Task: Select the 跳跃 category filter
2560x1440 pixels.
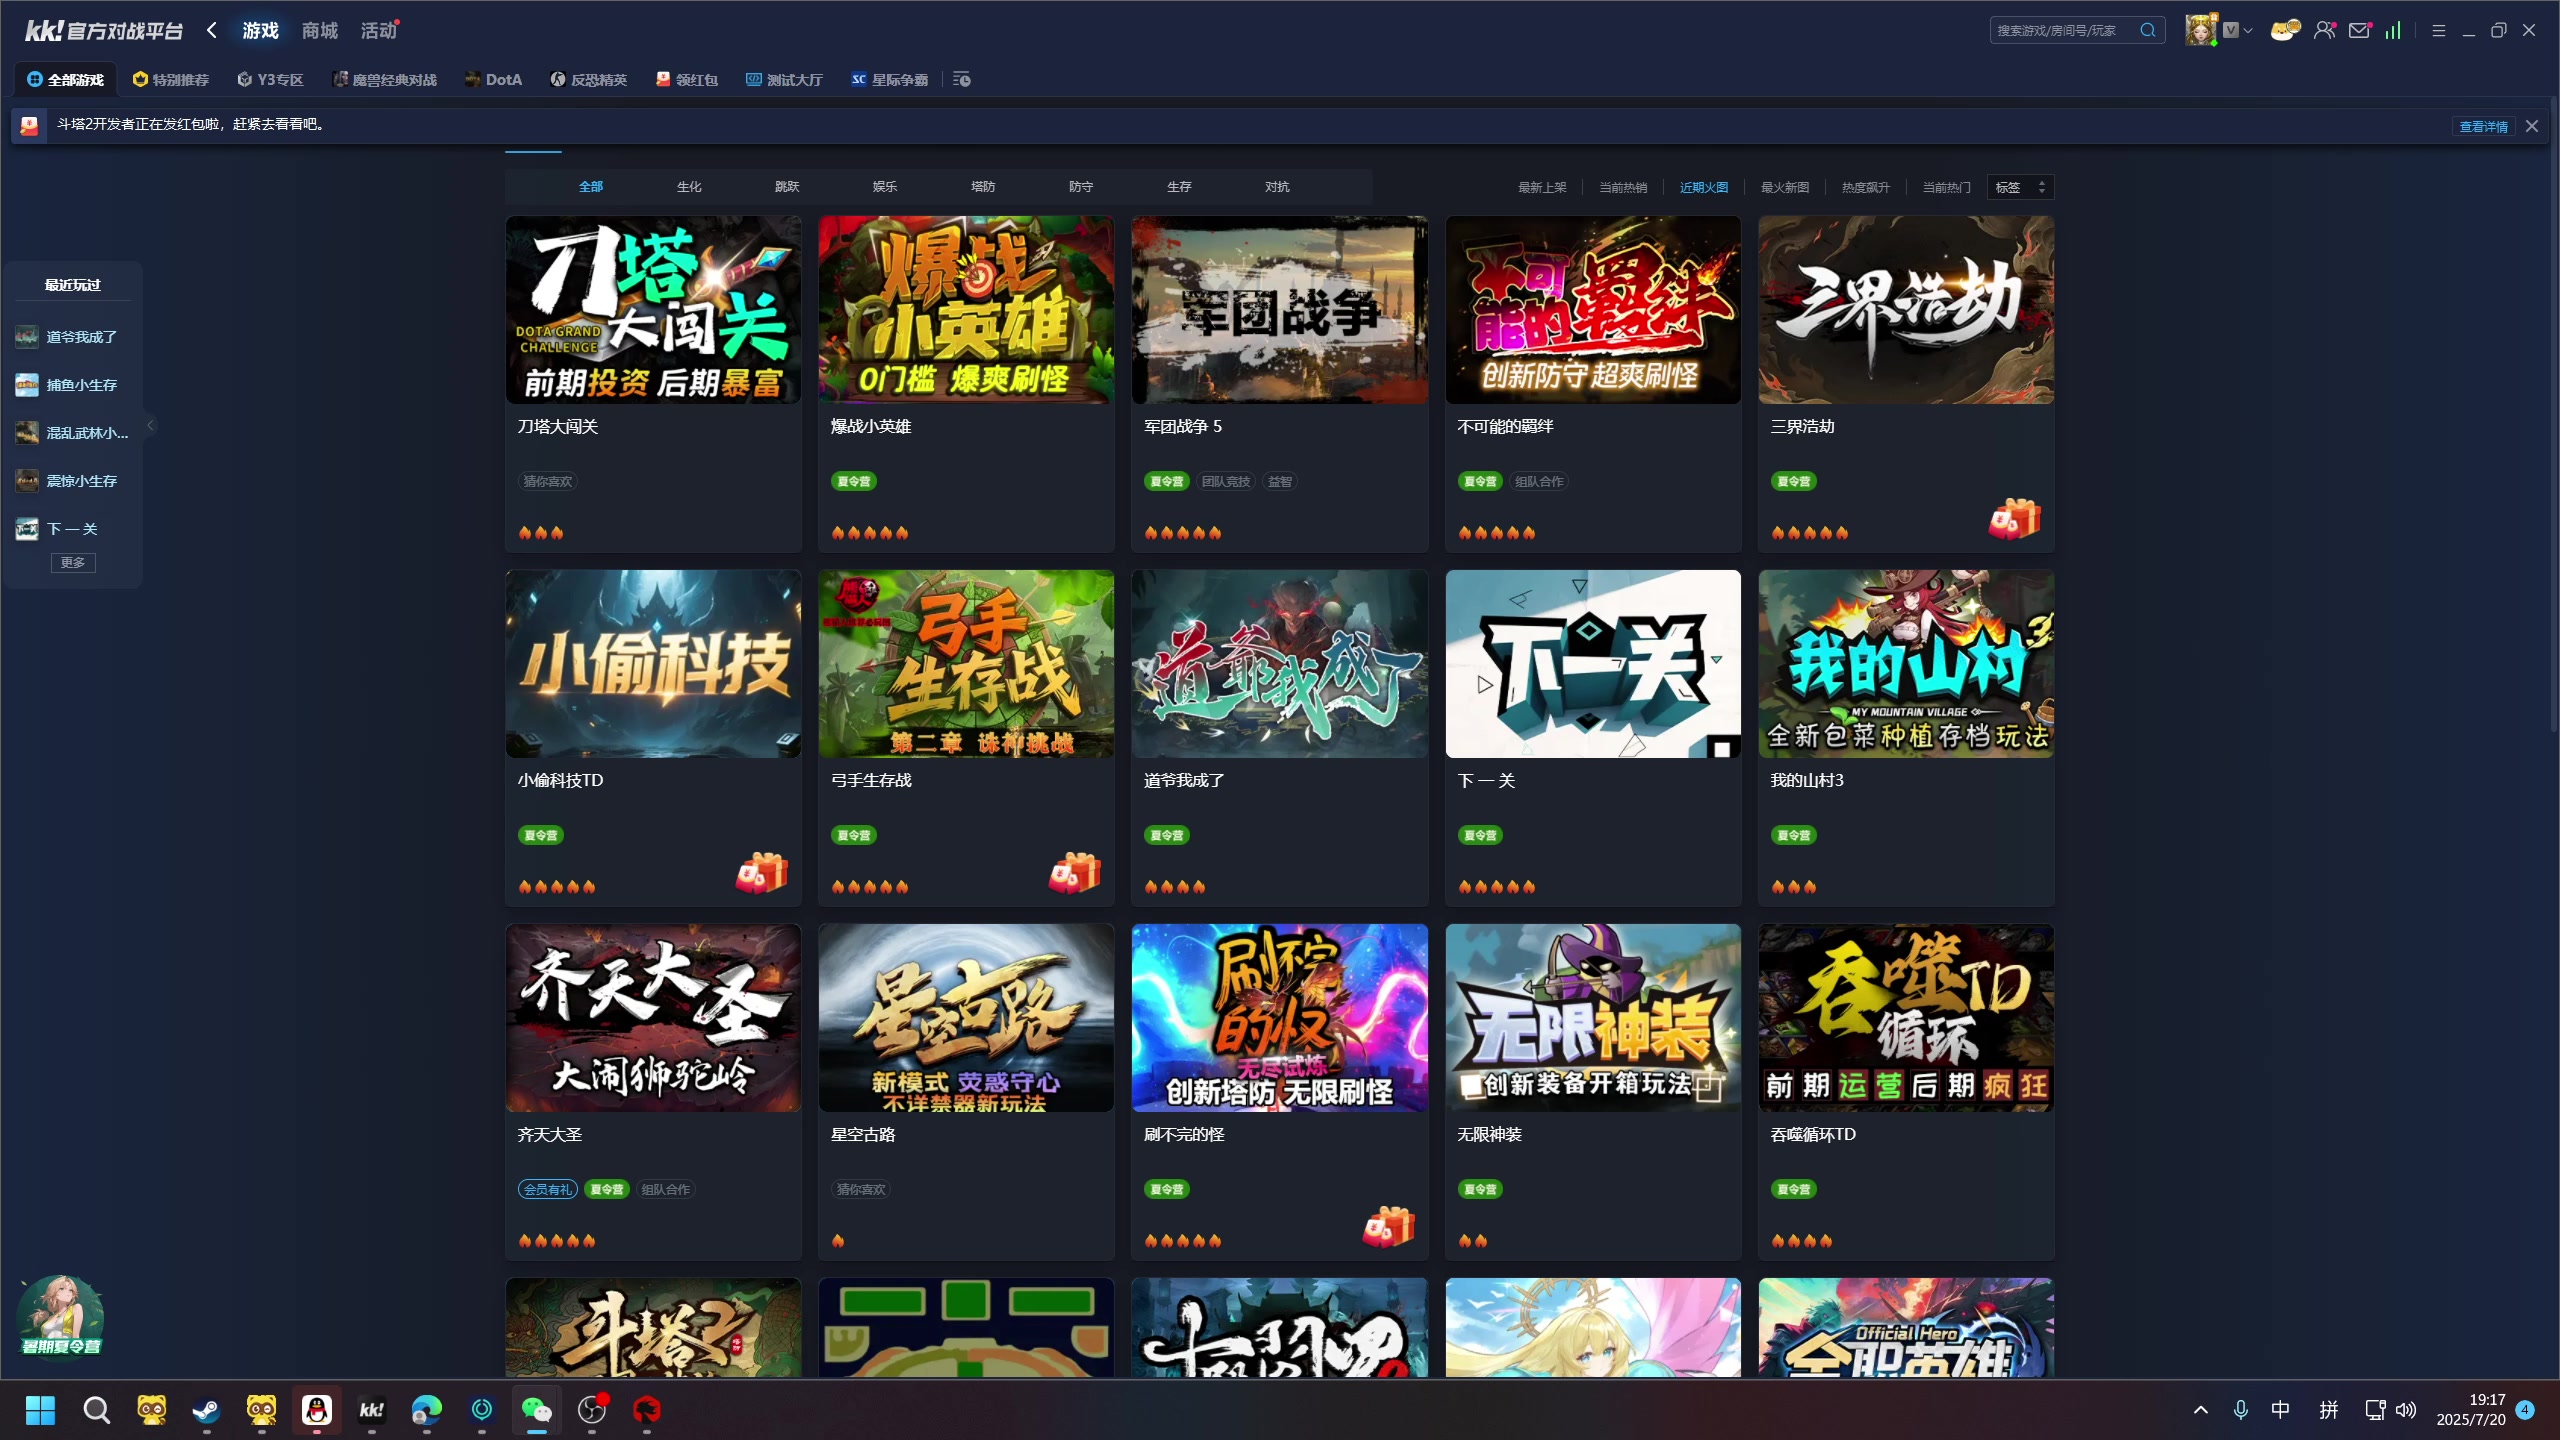Action: point(787,187)
